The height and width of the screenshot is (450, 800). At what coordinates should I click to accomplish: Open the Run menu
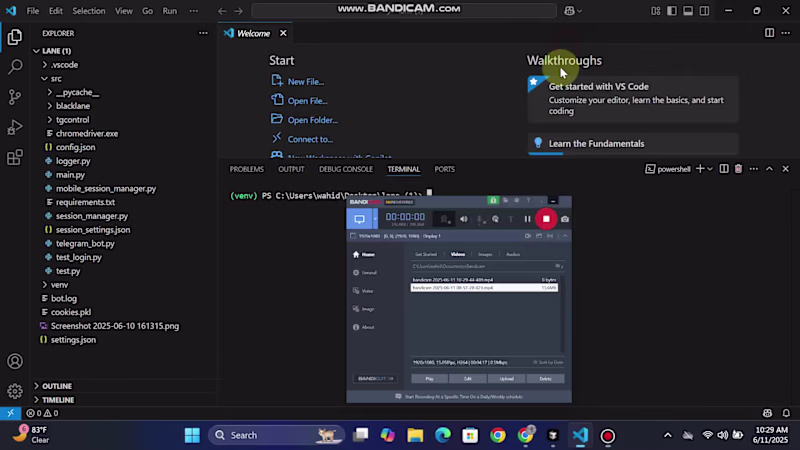coord(169,11)
